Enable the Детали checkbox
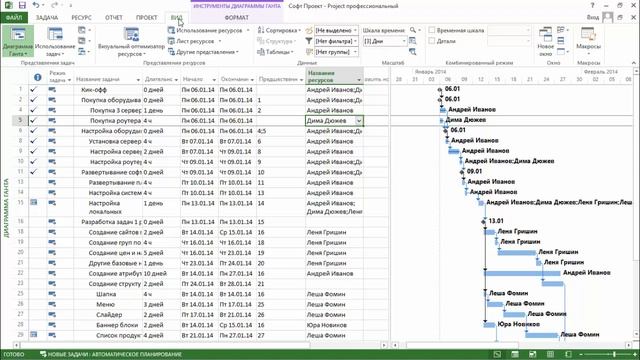The height and width of the screenshot is (360, 640). tap(432, 41)
